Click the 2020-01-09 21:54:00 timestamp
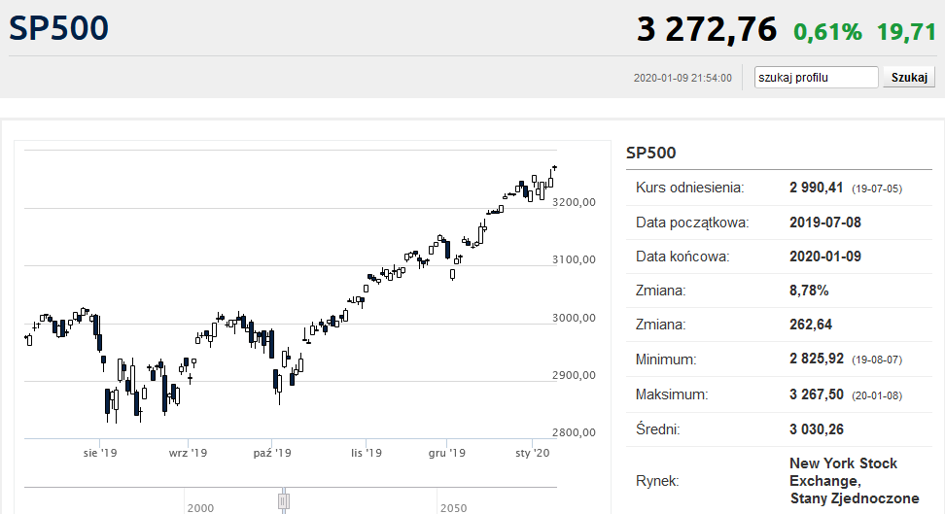The width and height of the screenshot is (945, 514). pos(682,78)
